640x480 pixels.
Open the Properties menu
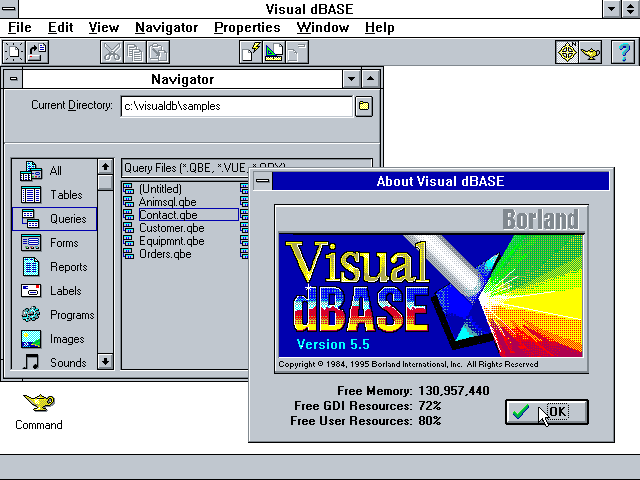click(x=247, y=28)
